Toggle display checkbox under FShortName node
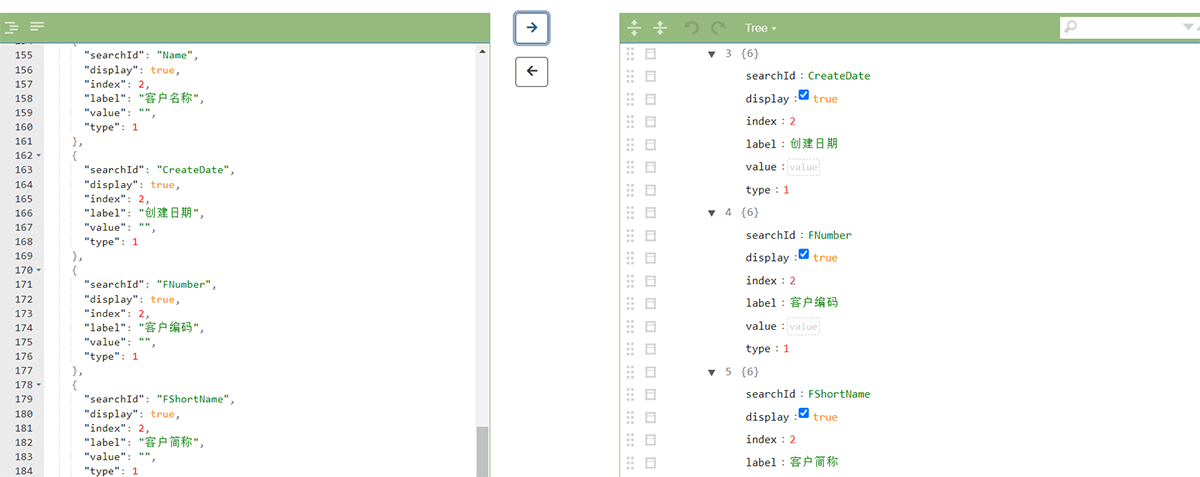The height and width of the screenshot is (477, 1200). 804,414
